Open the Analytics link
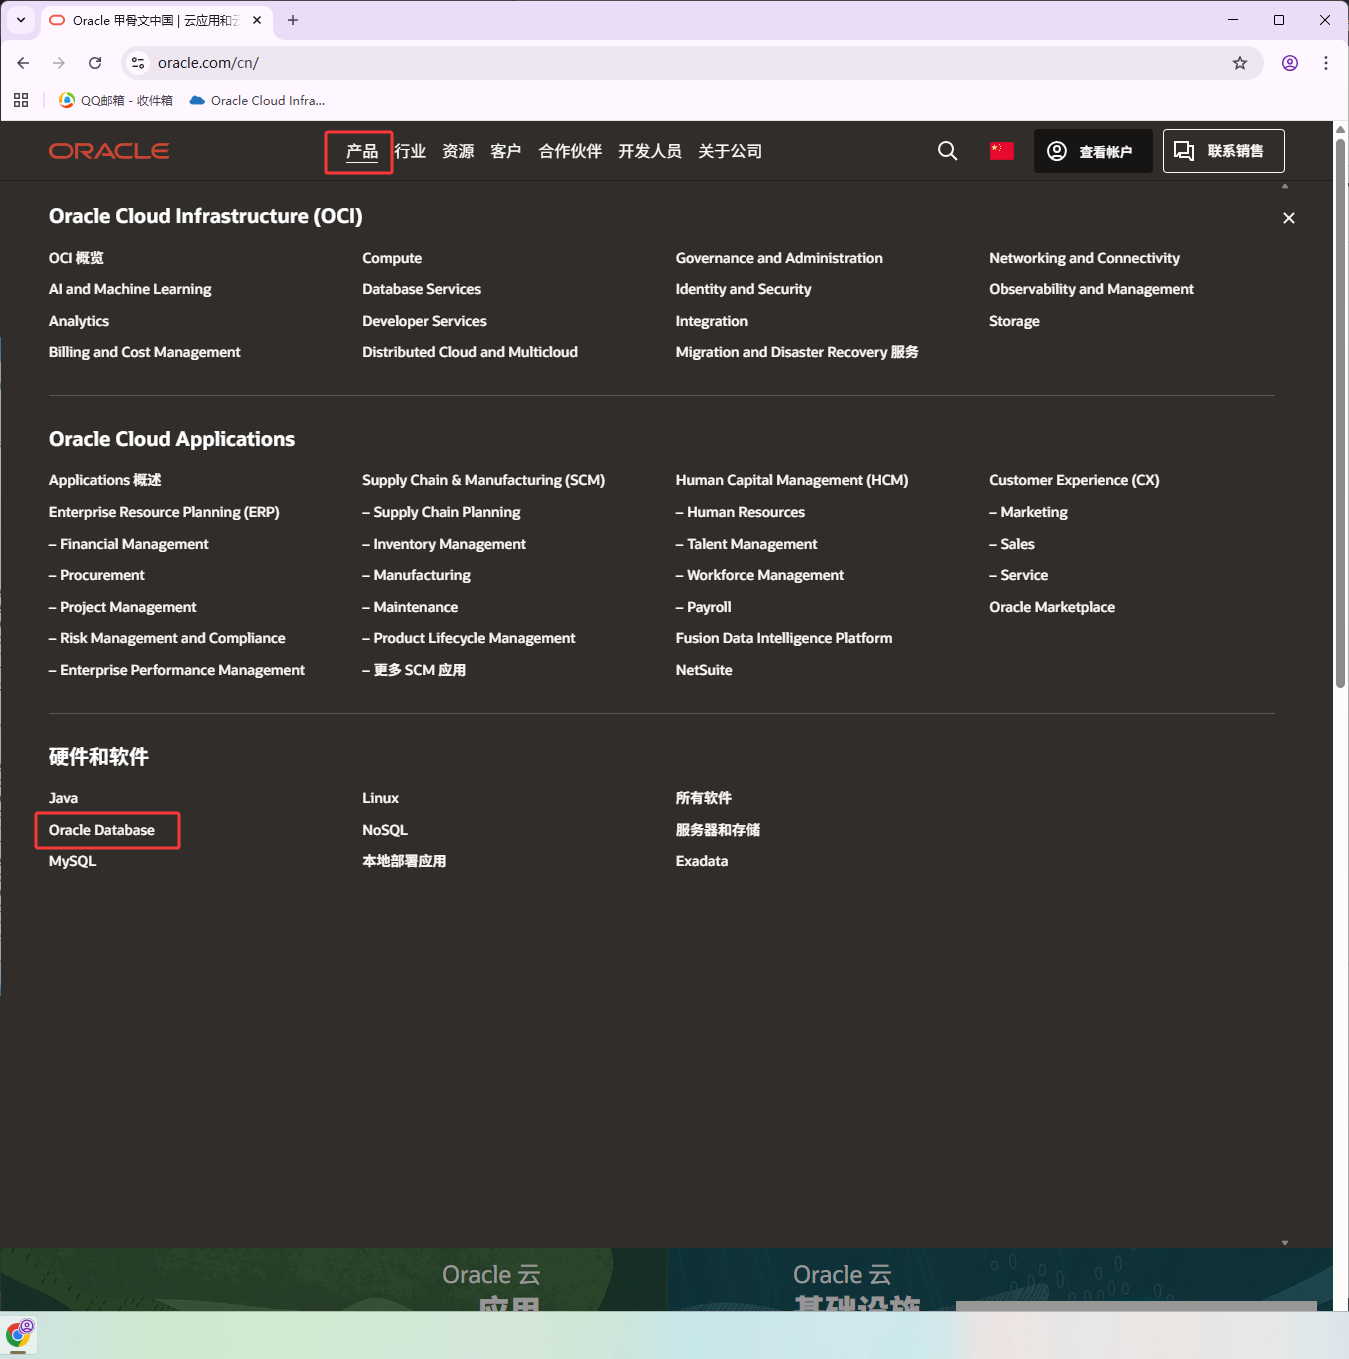 [79, 321]
